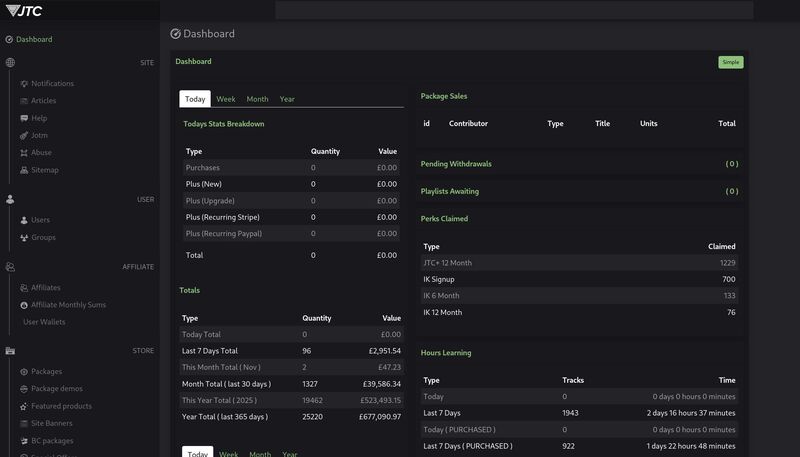Click Package Sales heading
The image size is (800, 457).
pyautogui.click(x=444, y=96)
